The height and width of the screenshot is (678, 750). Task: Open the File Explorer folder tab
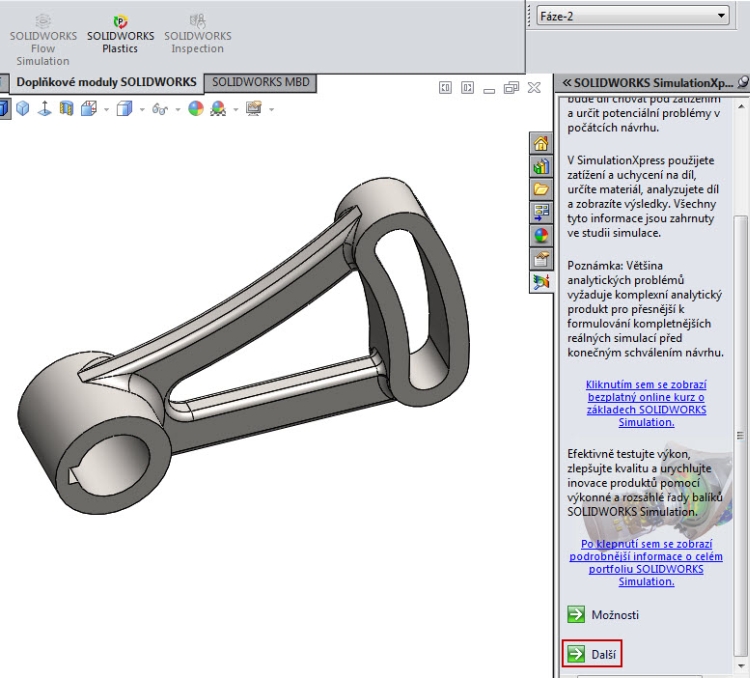tap(541, 189)
